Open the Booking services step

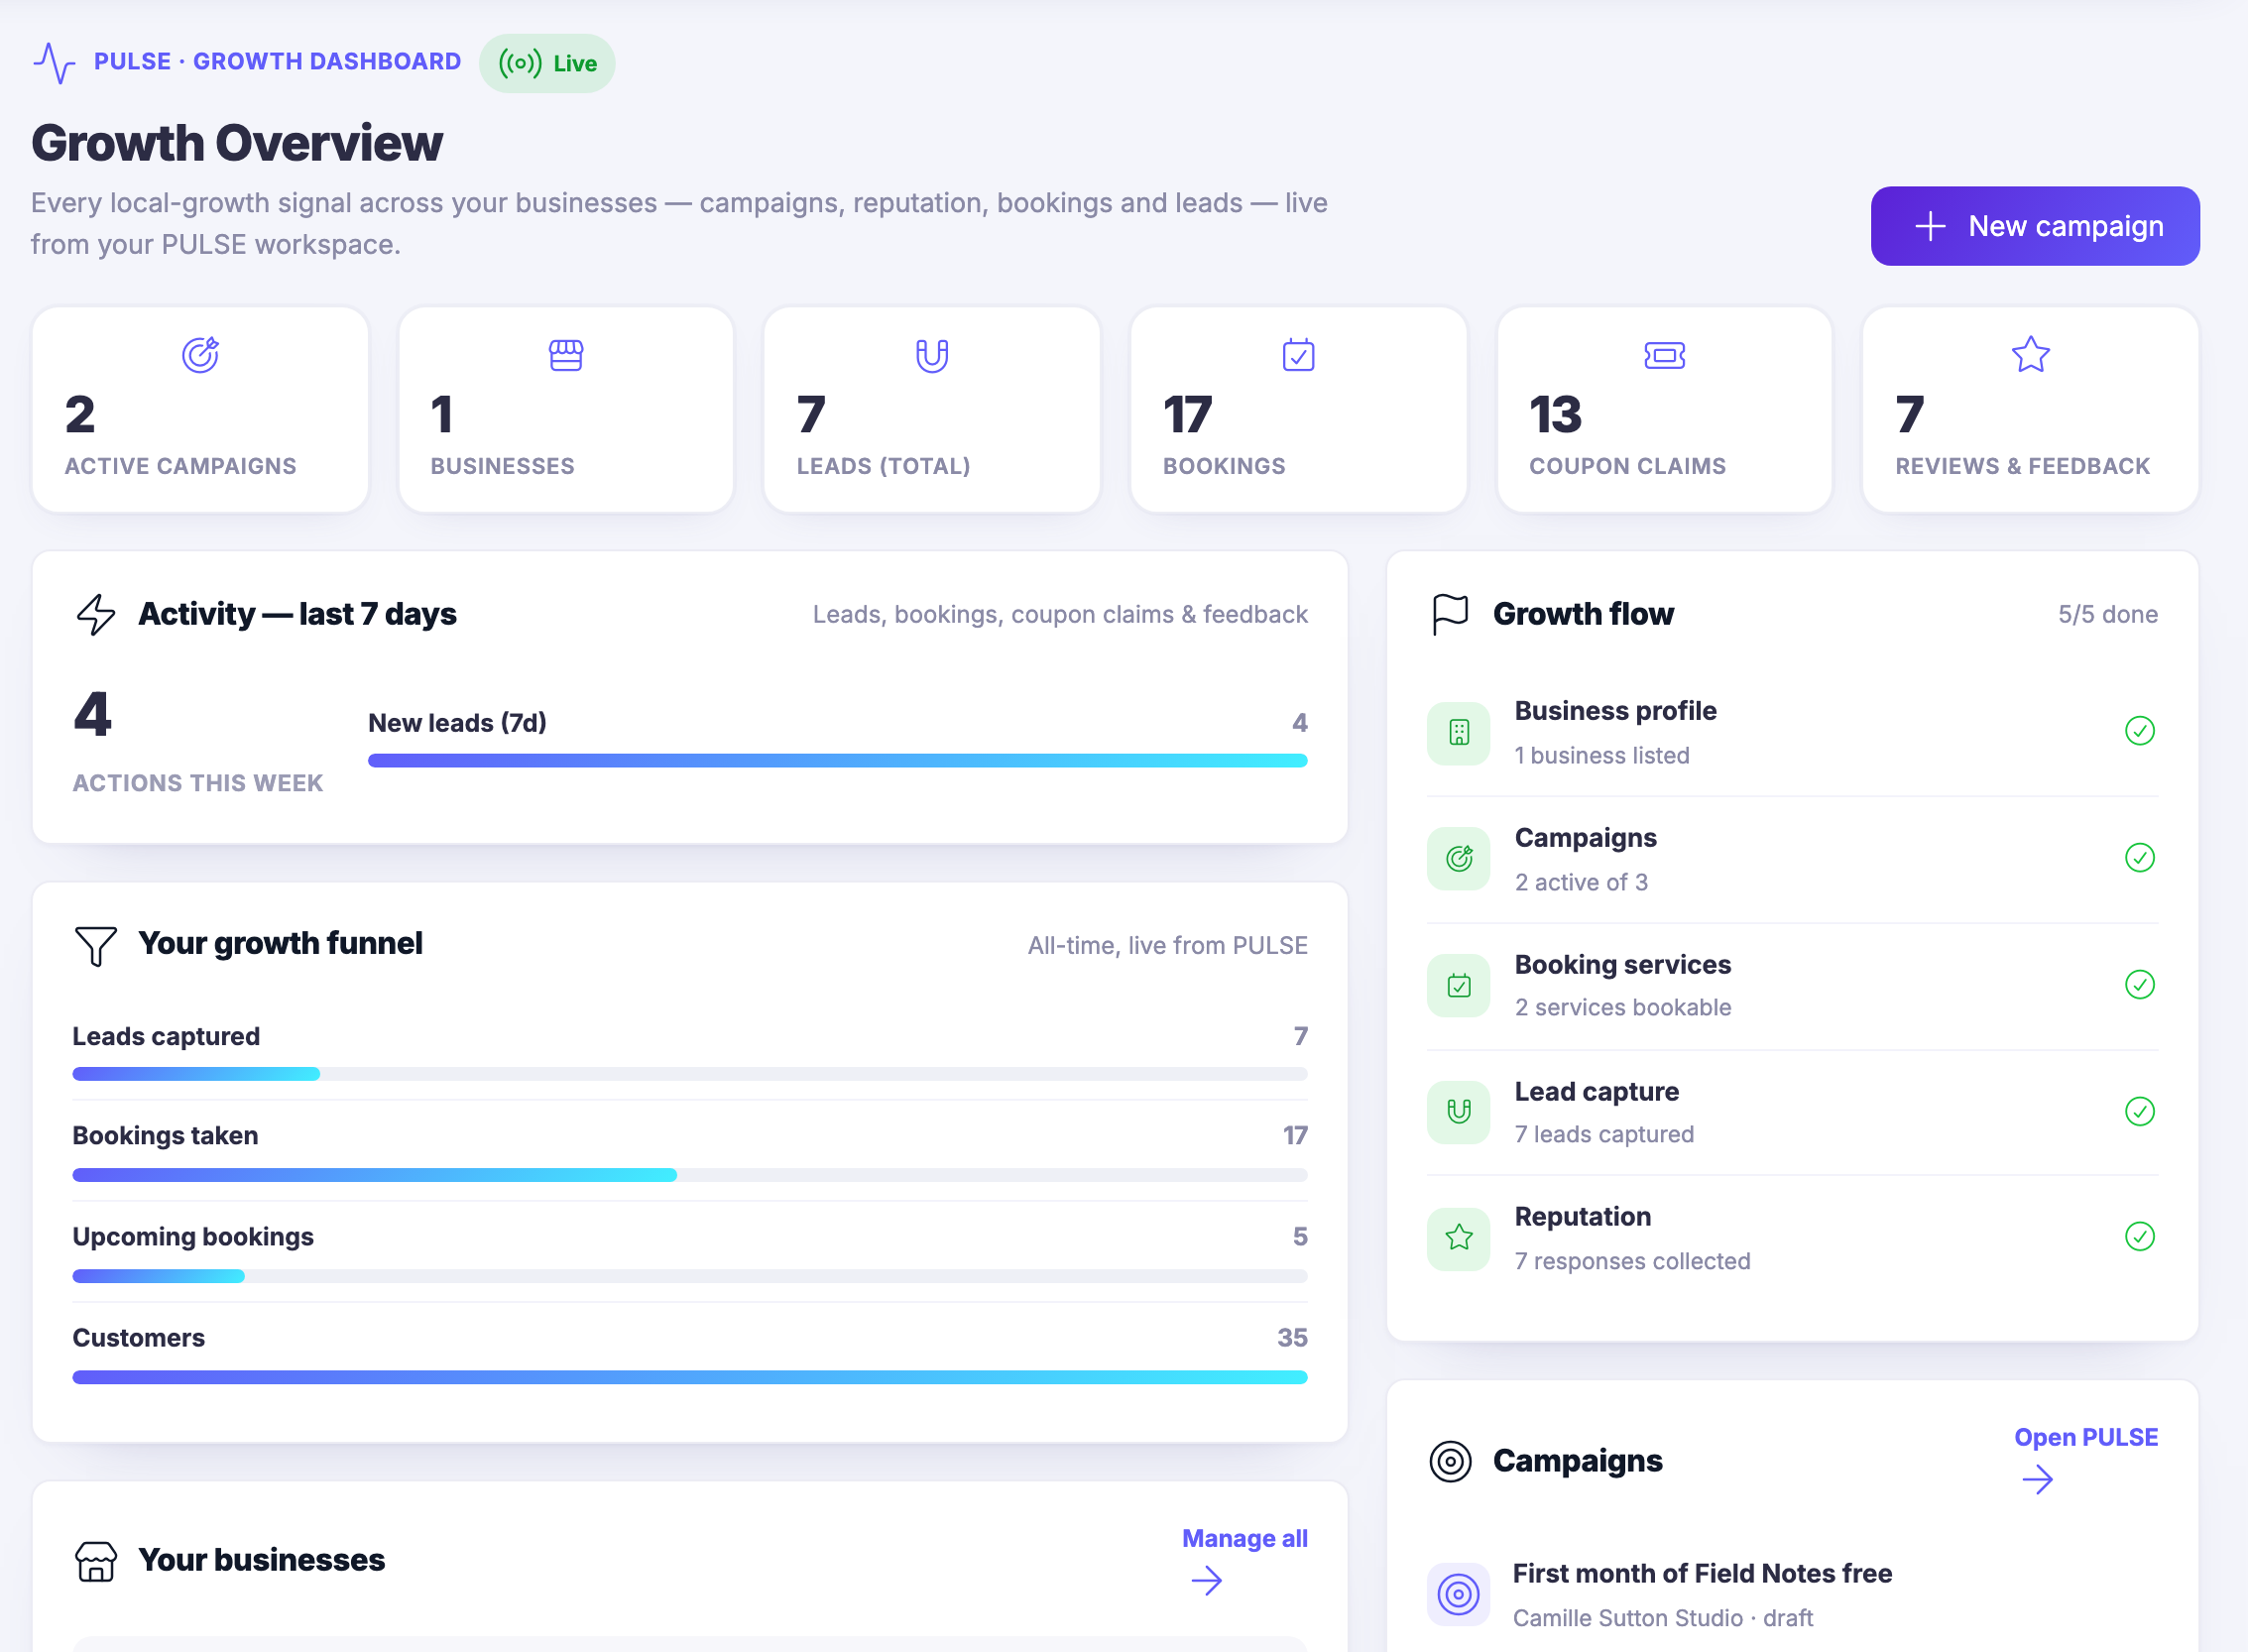[1792, 986]
